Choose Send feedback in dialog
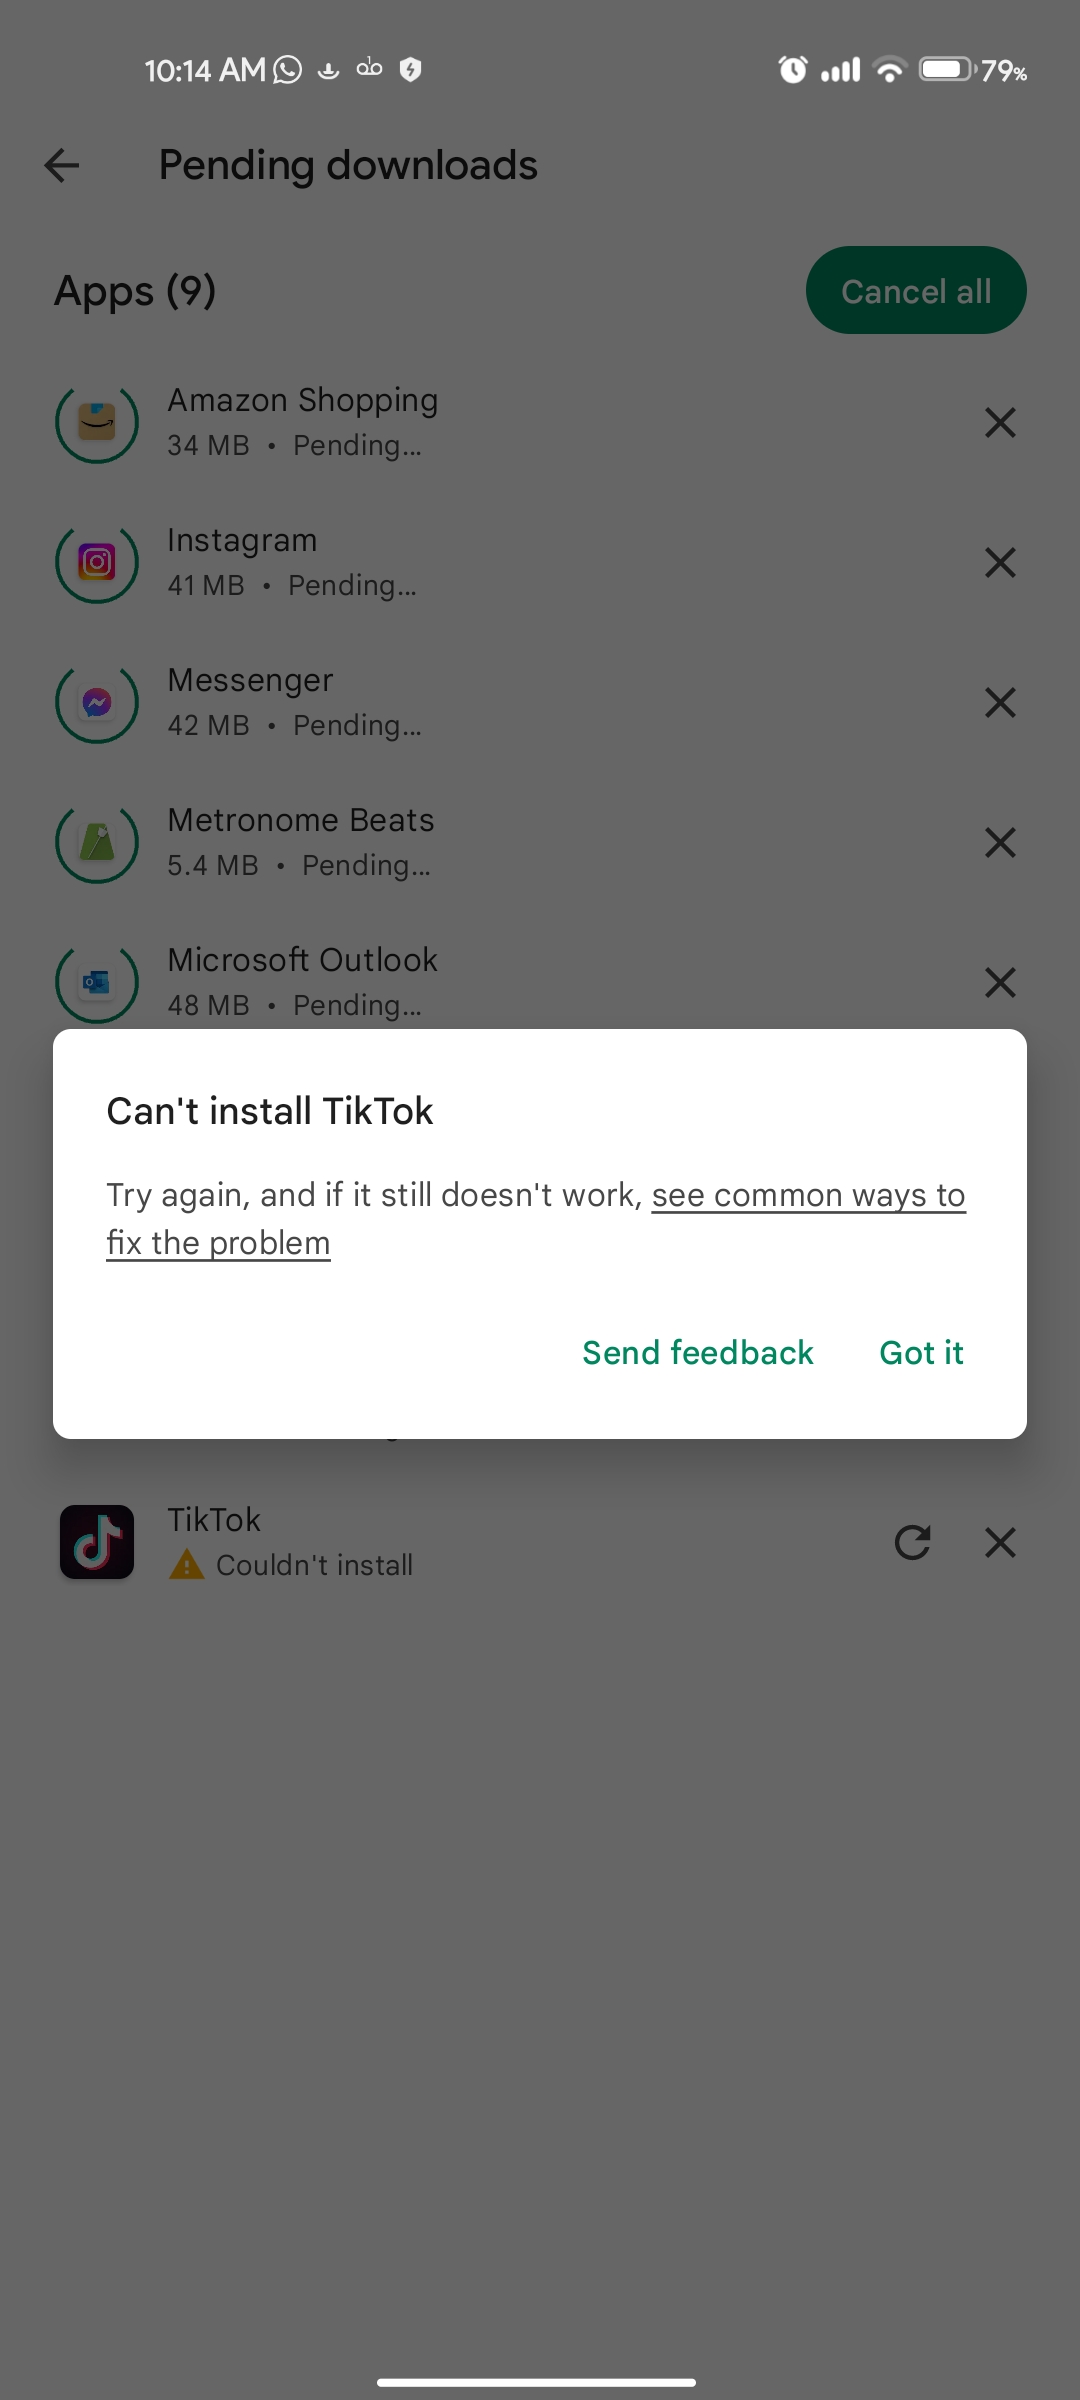 [x=698, y=1352]
